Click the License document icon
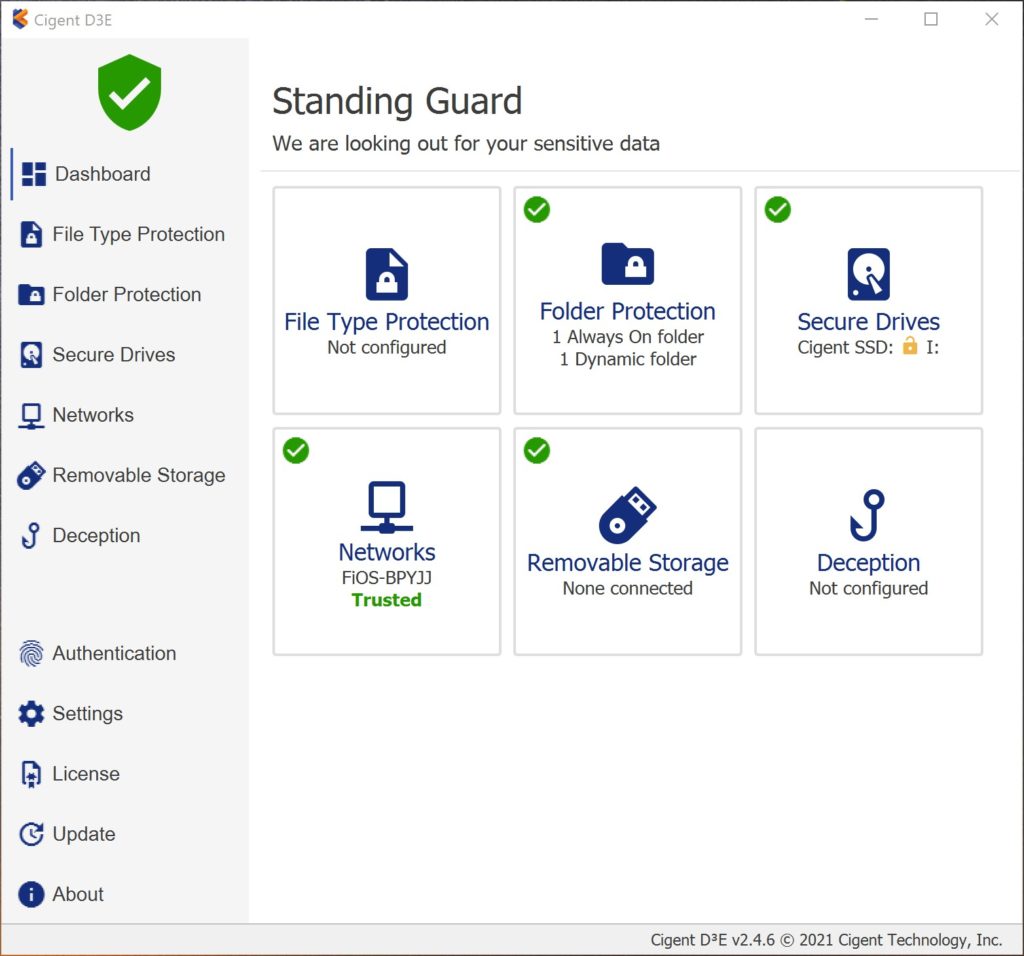The width and height of the screenshot is (1024, 956). pos(31,774)
